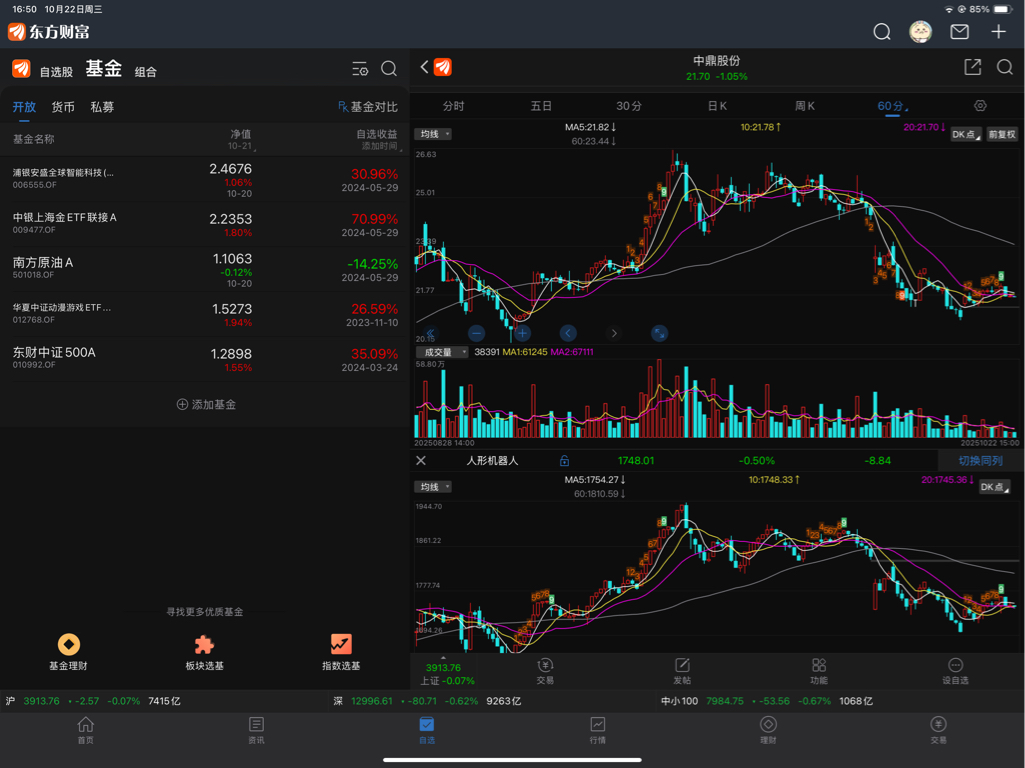
Task: Close 人形机器人 comparison panel
Action: (421, 461)
